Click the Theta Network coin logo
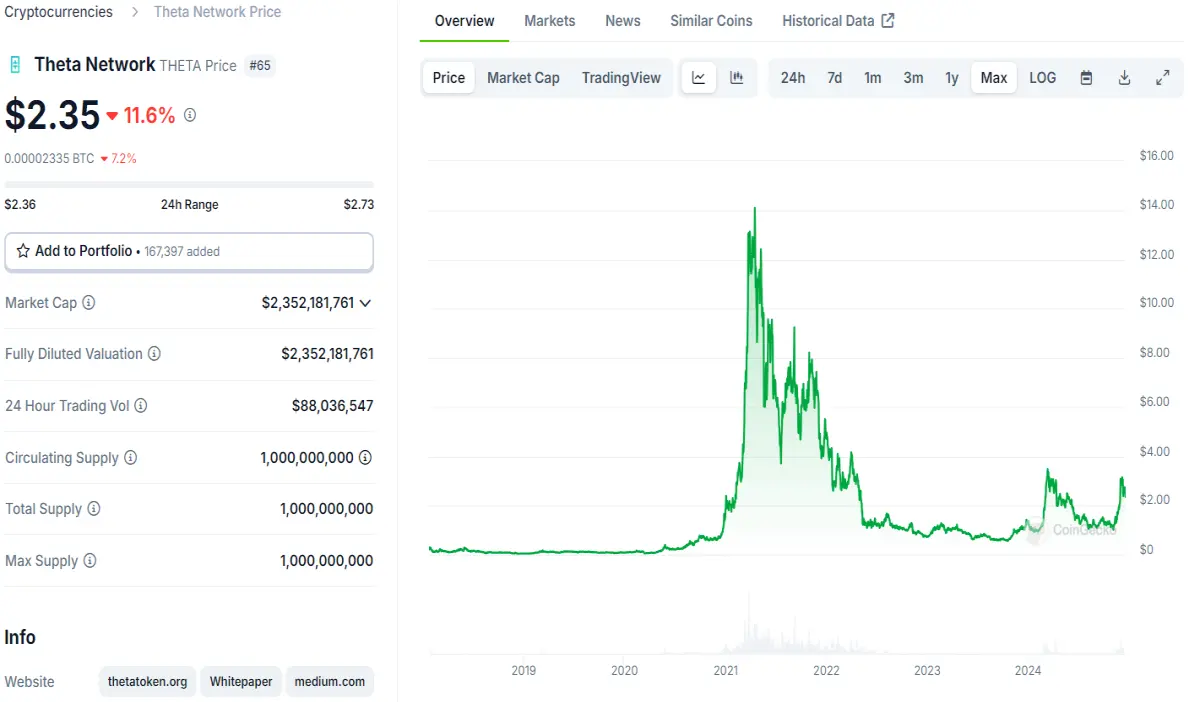Image resolution: width=1200 pixels, height=702 pixels. pyautogui.click(x=15, y=65)
